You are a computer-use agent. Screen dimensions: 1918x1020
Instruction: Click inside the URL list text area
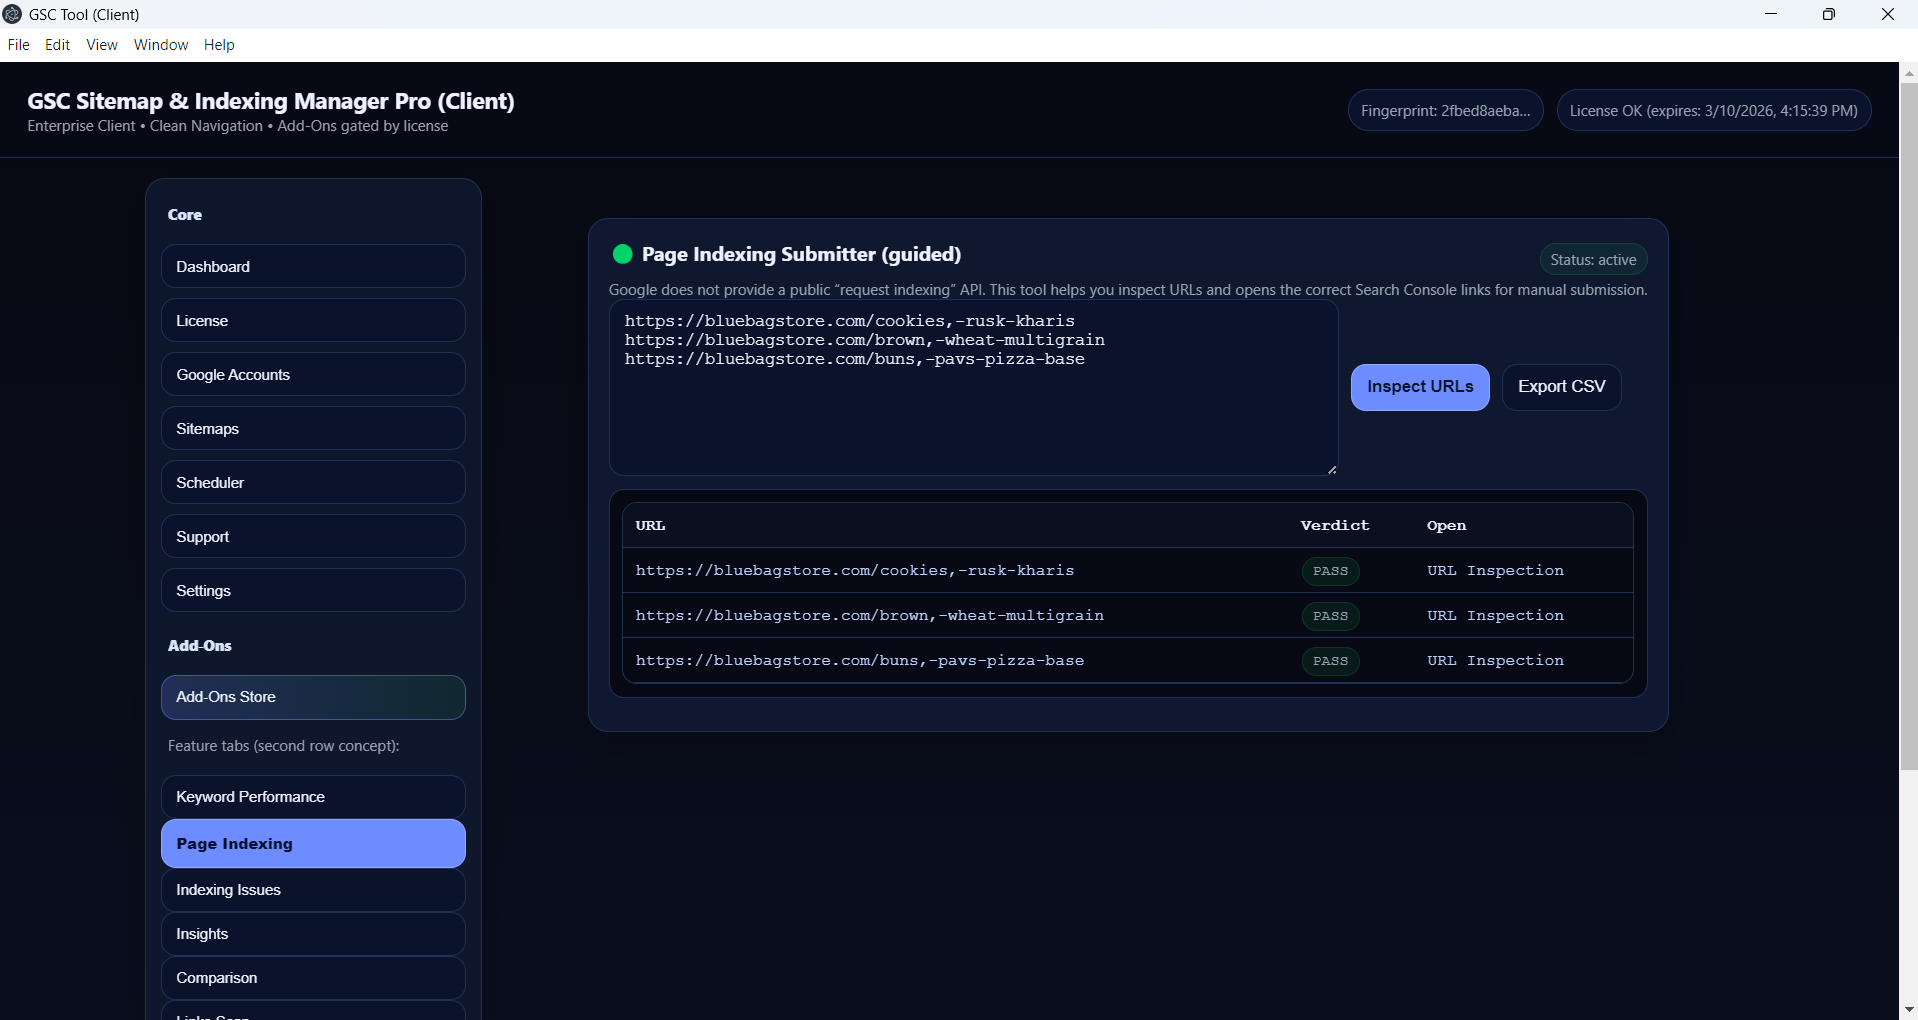pos(972,420)
